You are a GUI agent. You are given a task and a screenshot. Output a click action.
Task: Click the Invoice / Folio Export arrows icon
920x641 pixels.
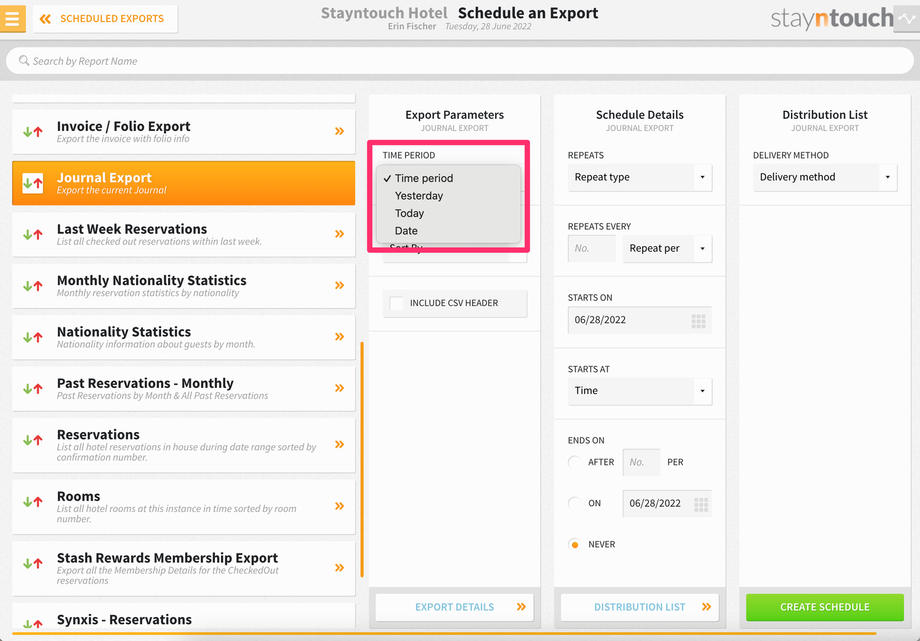tap(32, 132)
